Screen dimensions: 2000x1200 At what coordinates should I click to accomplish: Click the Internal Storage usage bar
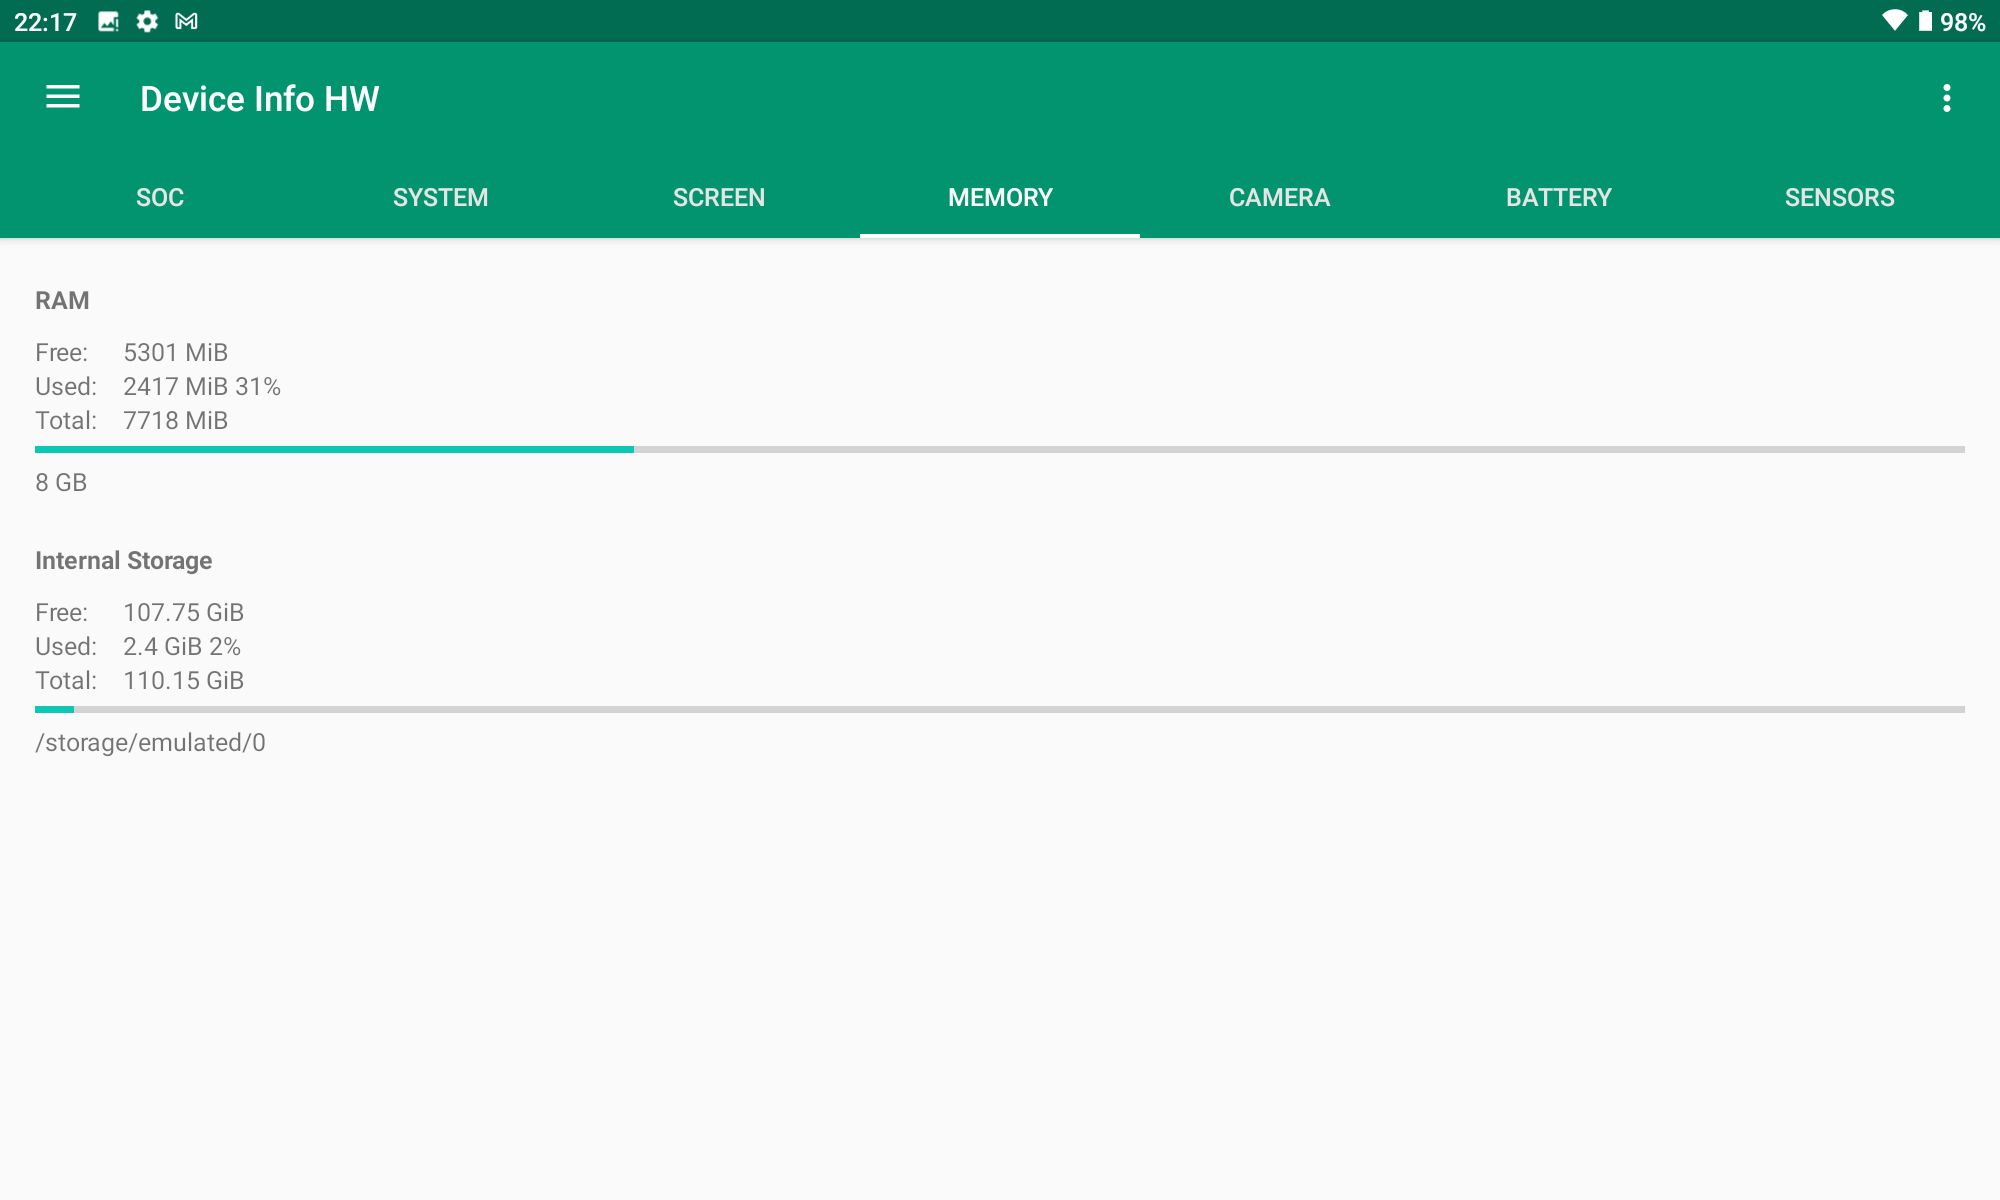pyautogui.click(x=1000, y=709)
